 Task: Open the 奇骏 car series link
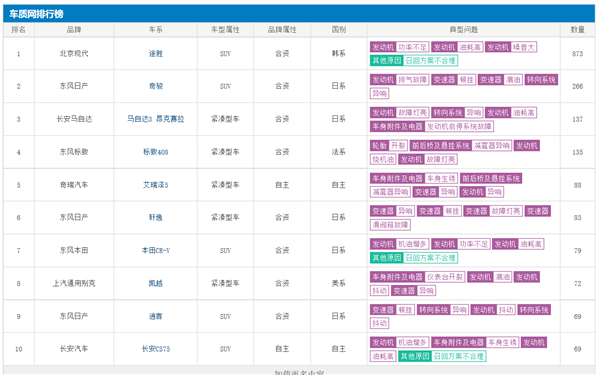coord(155,86)
